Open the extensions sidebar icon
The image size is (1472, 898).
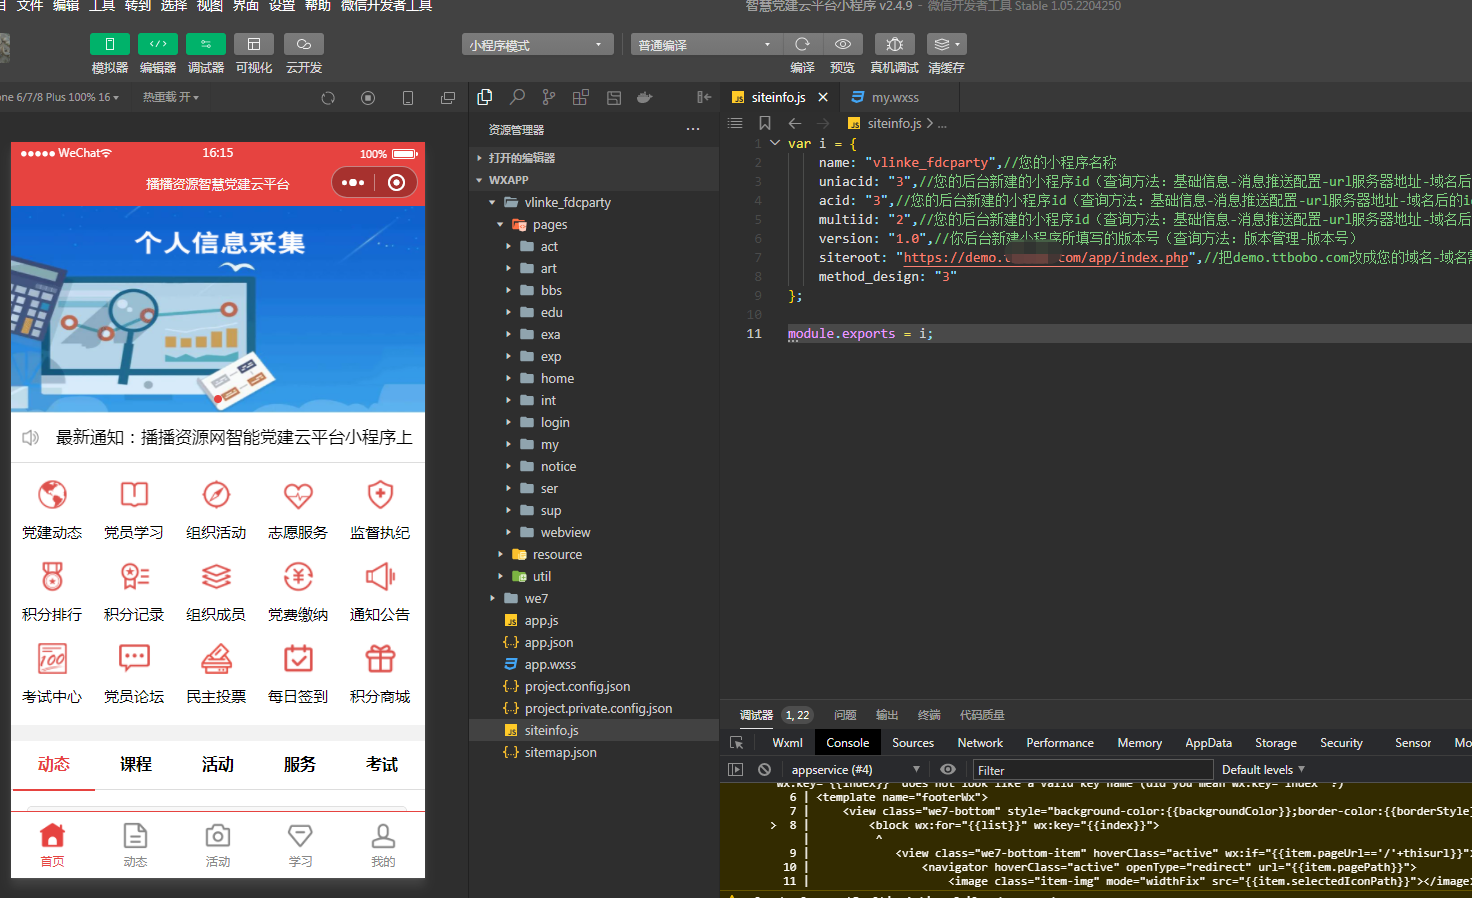pos(581,97)
